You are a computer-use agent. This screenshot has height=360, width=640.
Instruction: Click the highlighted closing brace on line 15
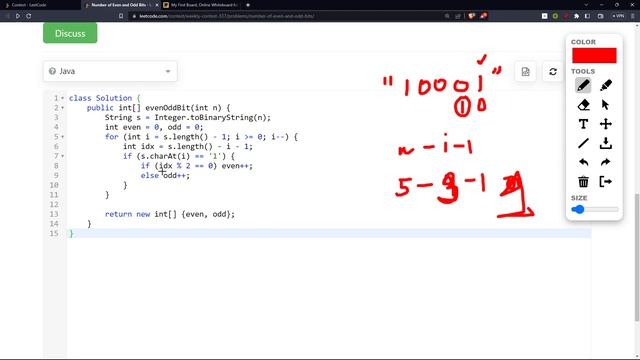71,233
